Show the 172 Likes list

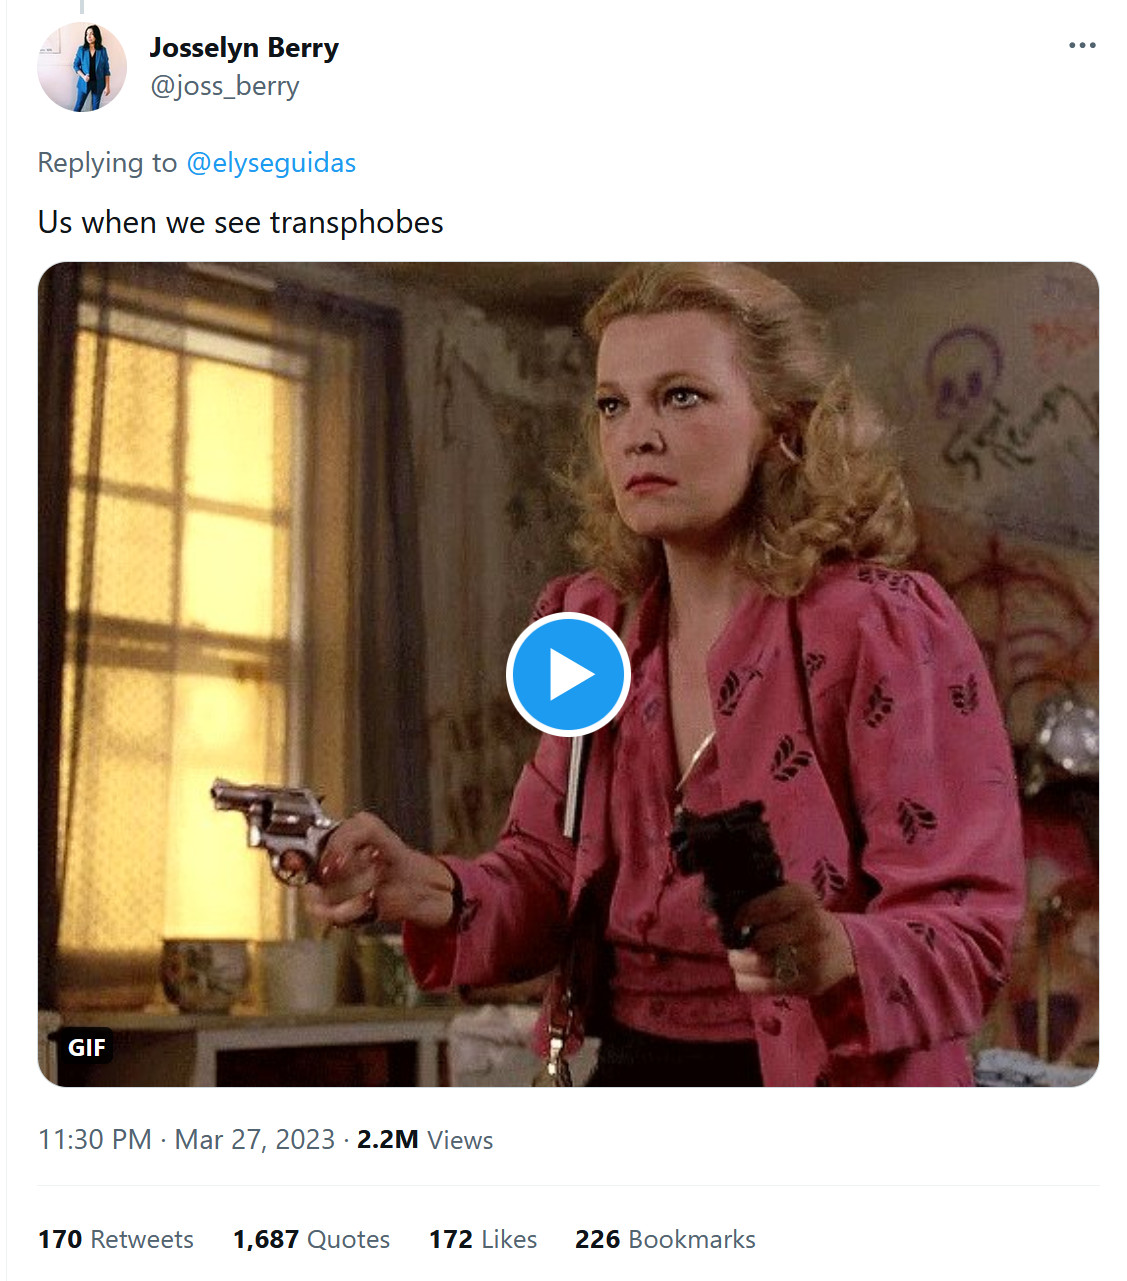(x=483, y=1240)
